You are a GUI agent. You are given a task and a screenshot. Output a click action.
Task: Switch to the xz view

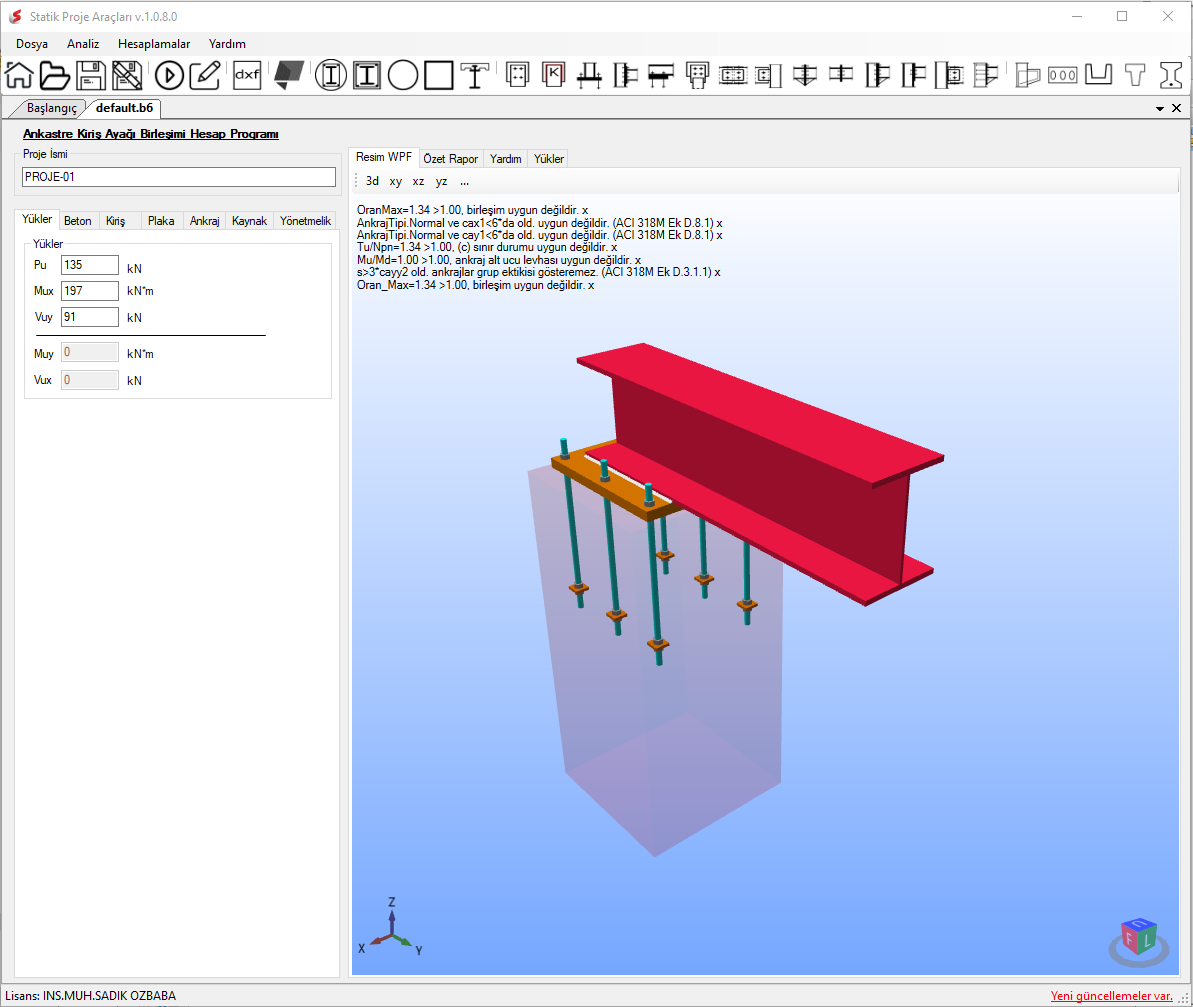(x=418, y=181)
